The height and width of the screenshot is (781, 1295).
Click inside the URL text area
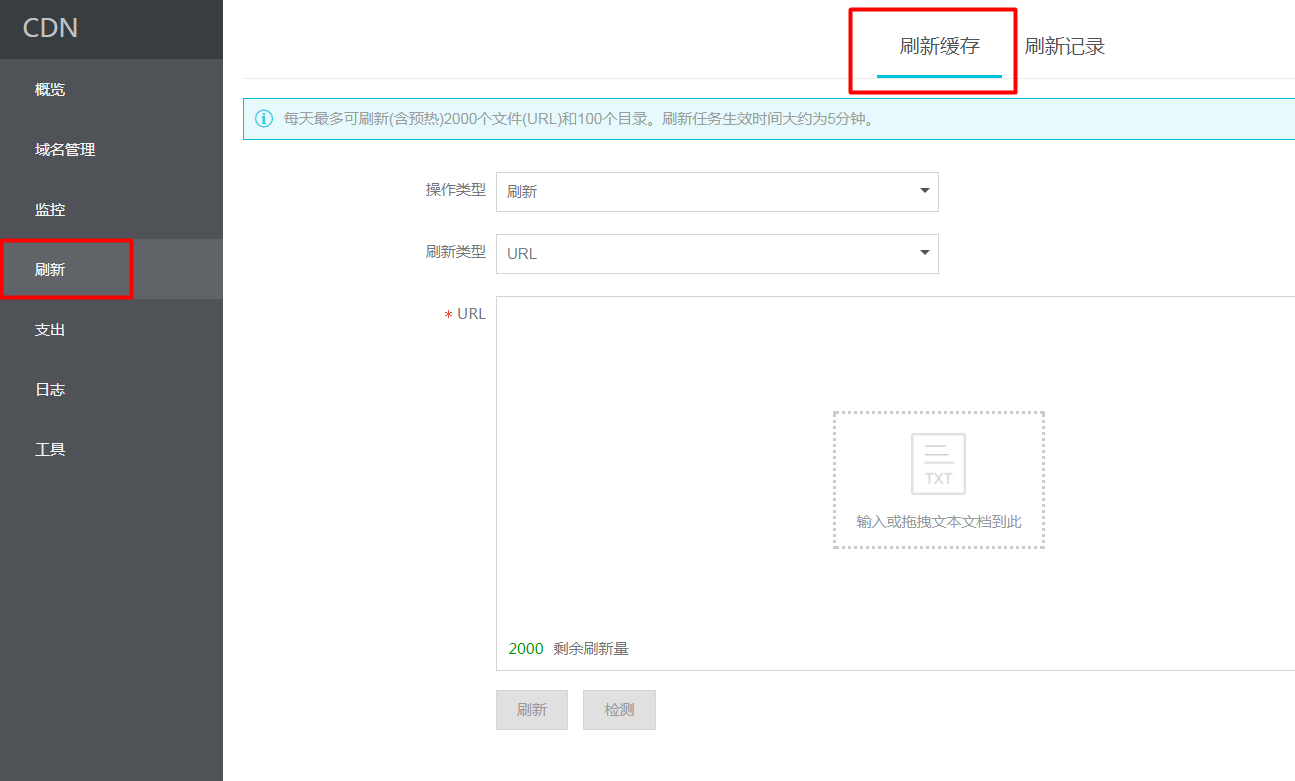[x=895, y=483]
